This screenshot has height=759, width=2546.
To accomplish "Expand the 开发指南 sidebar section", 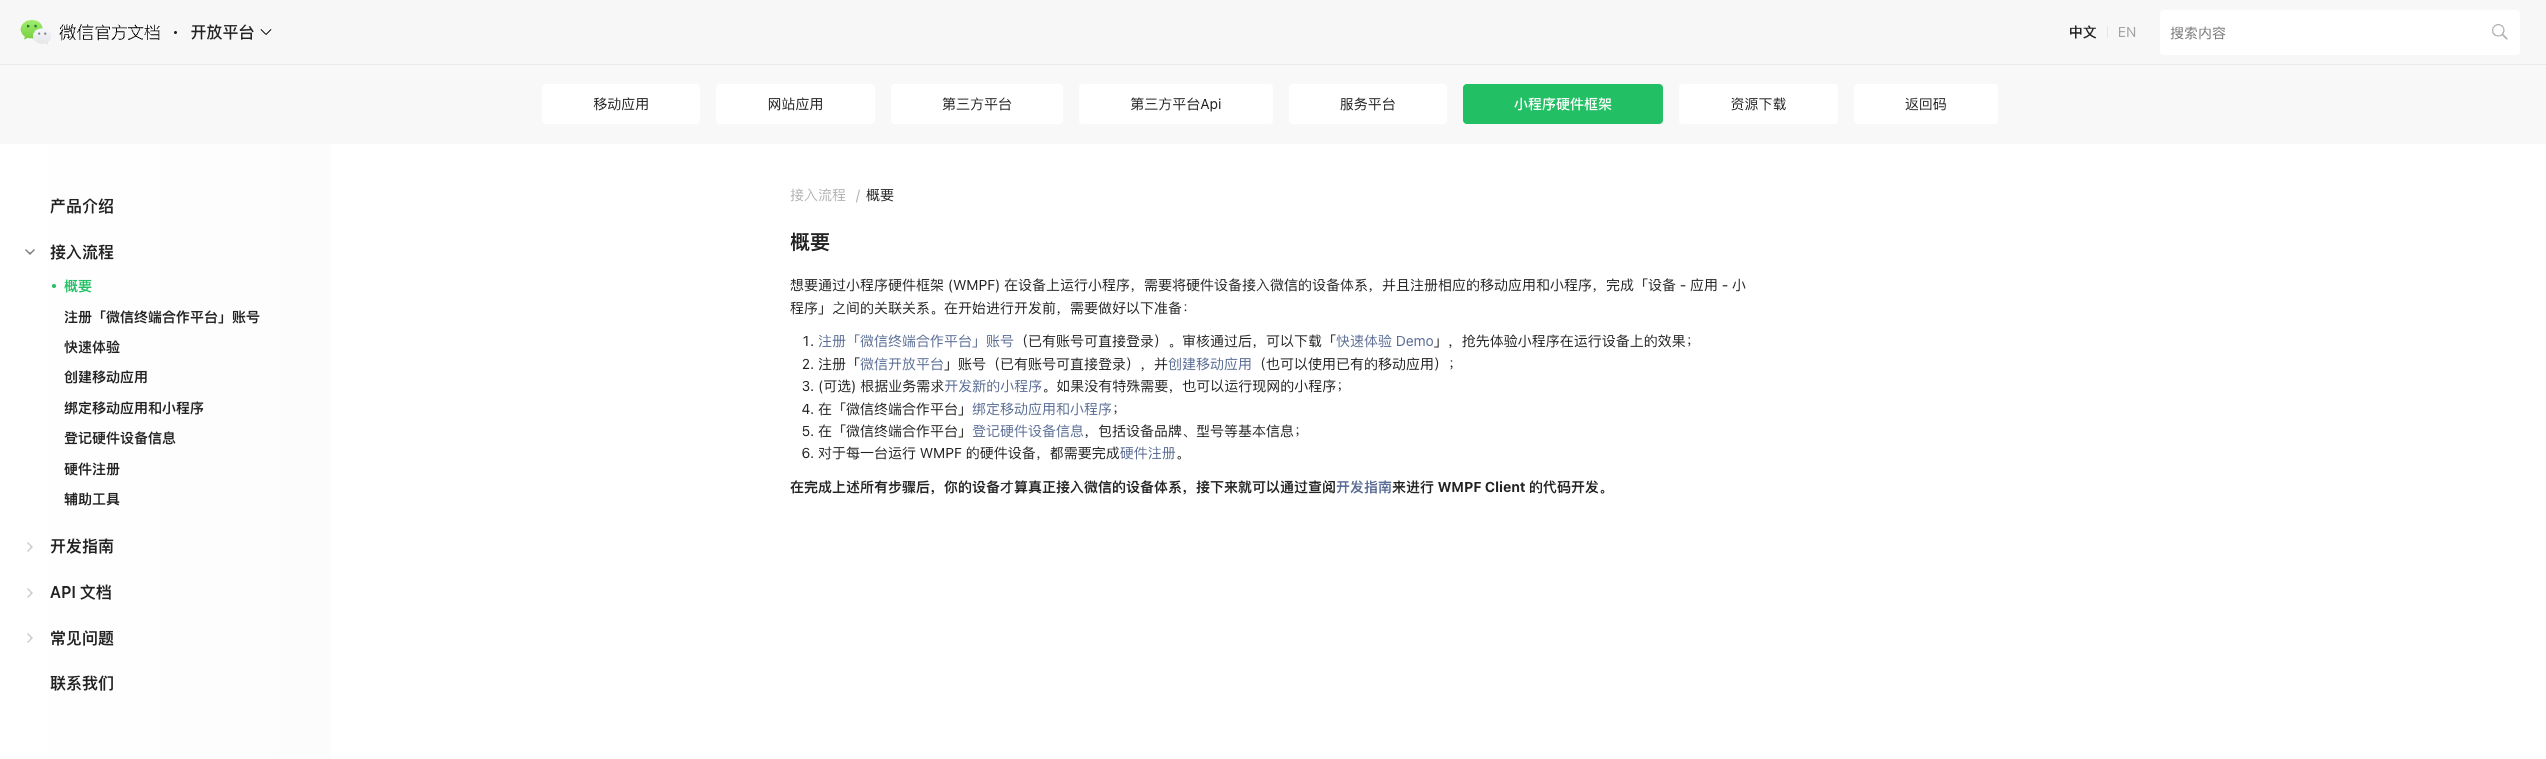I will point(30,546).
